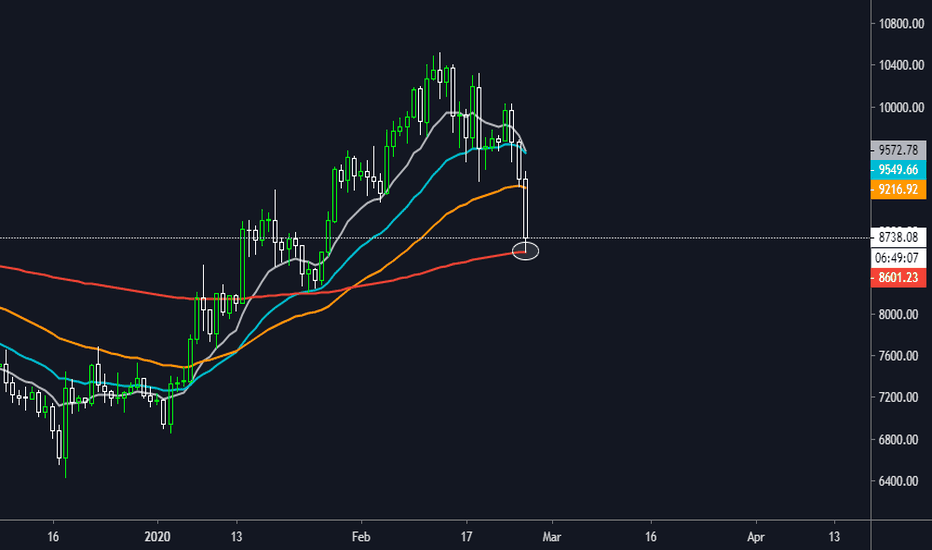This screenshot has height=550, width=932.
Task: Click the red 8601.23 moving average label
Action: (898, 278)
